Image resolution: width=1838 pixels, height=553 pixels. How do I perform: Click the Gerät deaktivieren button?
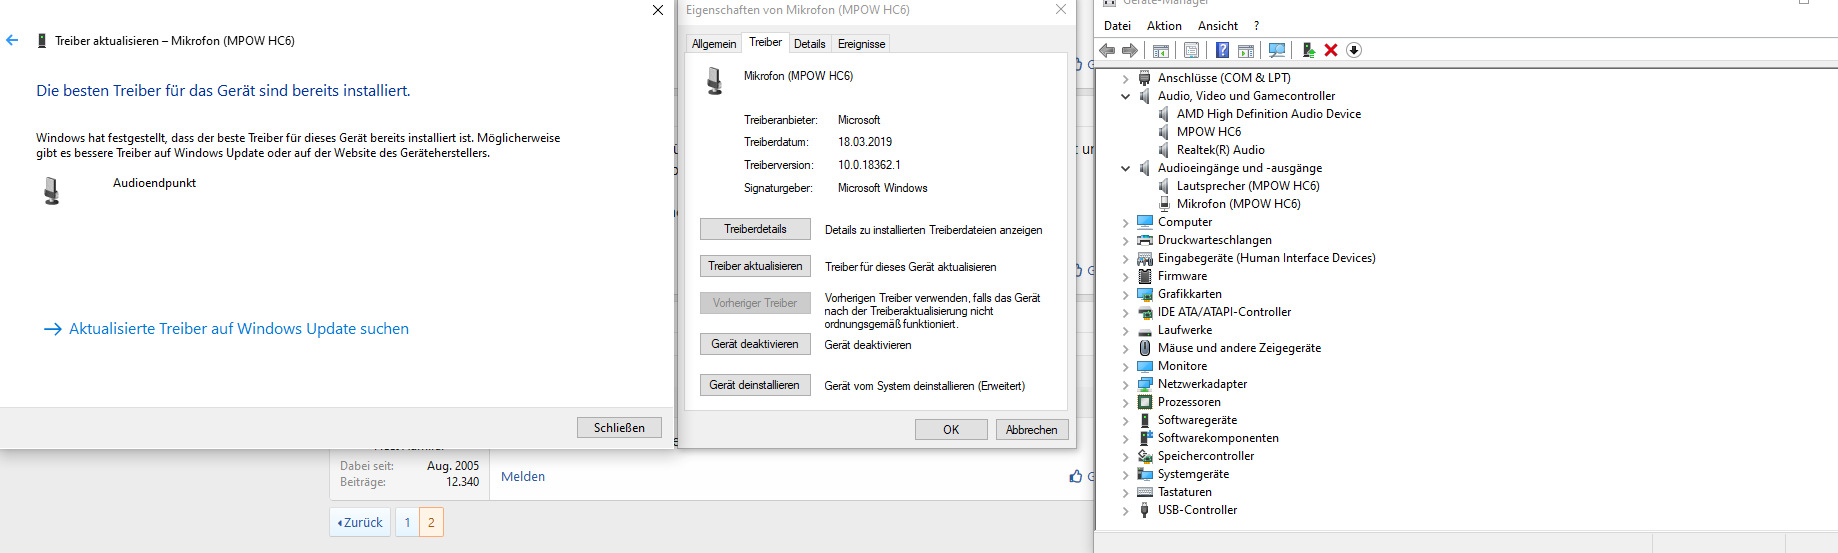point(755,344)
